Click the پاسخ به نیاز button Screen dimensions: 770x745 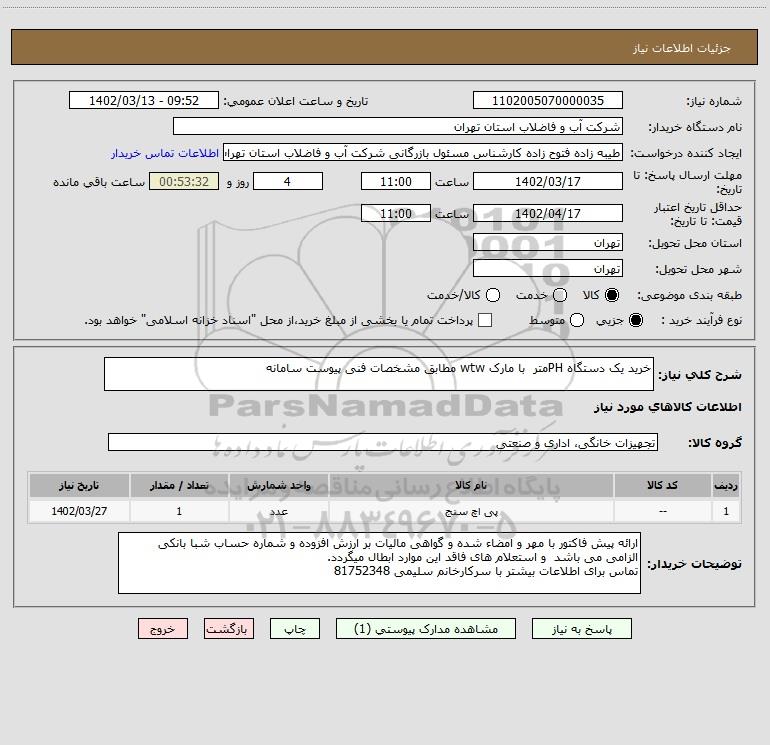point(582,629)
